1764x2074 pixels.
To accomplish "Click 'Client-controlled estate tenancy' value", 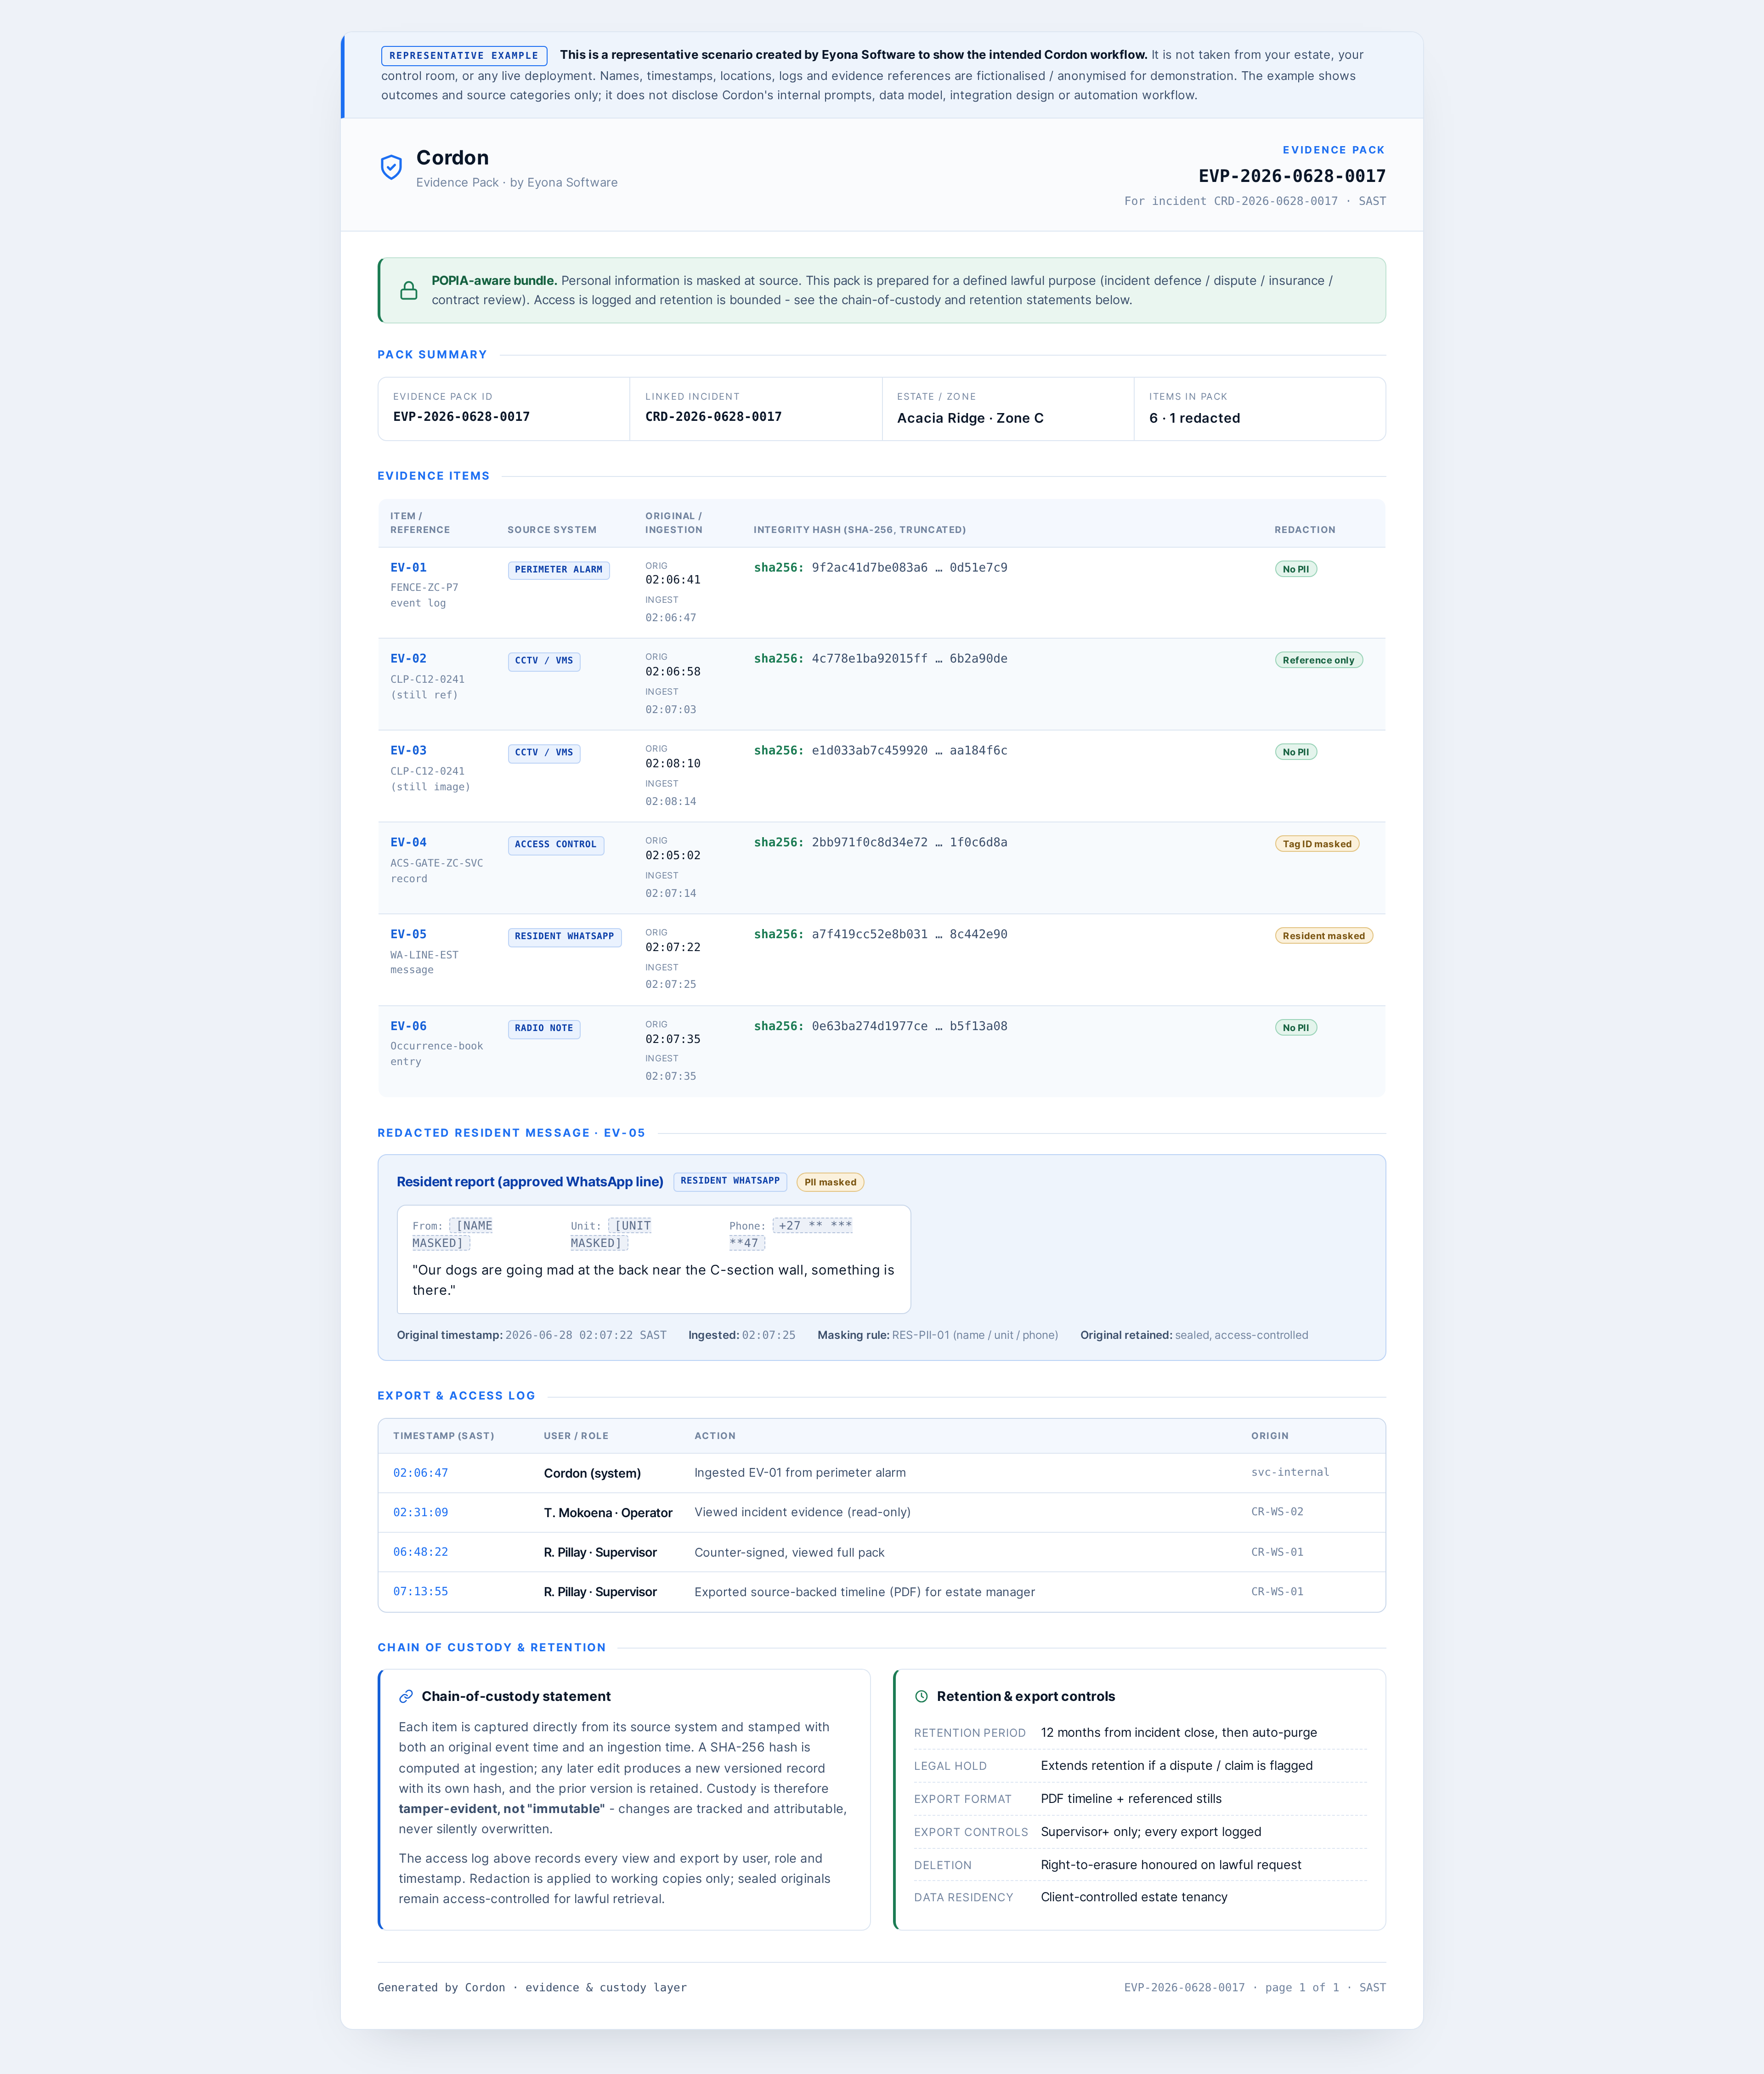I will [1134, 1898].
